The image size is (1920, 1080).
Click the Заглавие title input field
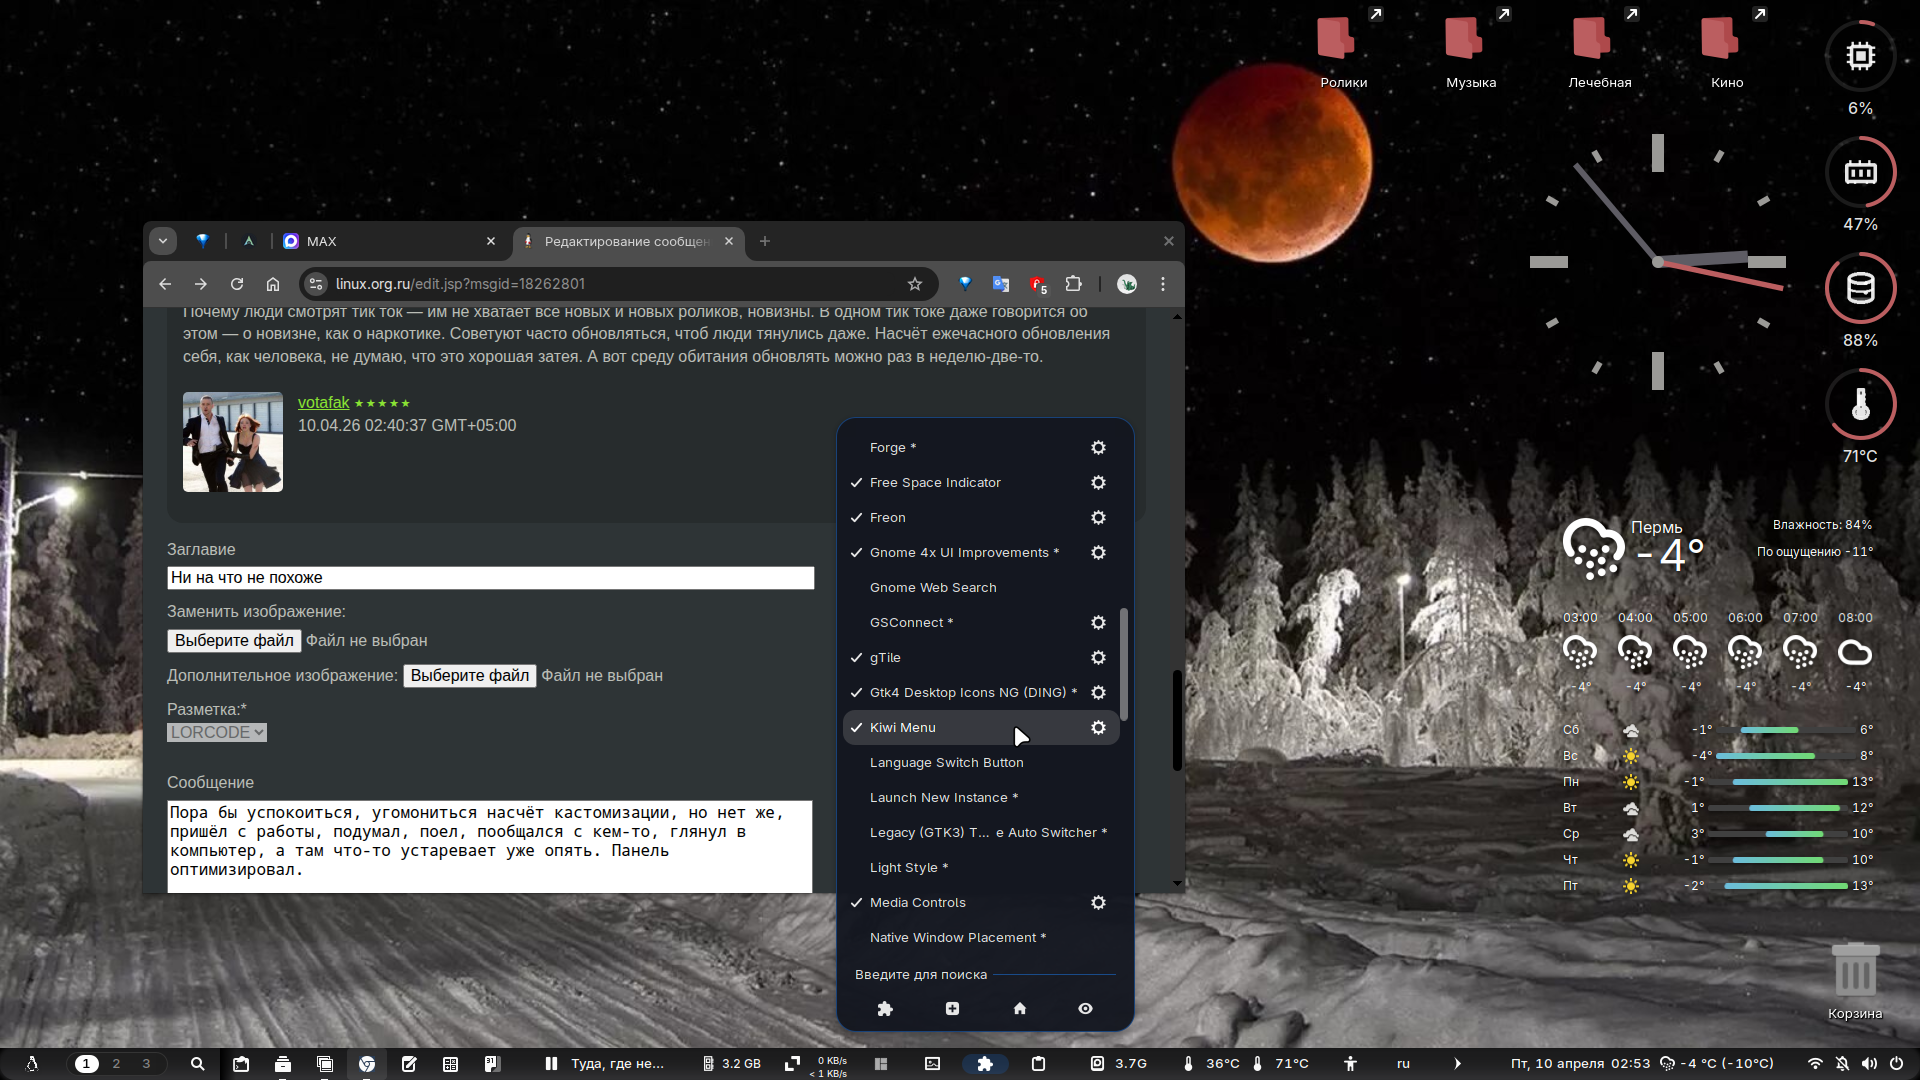(x=490, y=577)
